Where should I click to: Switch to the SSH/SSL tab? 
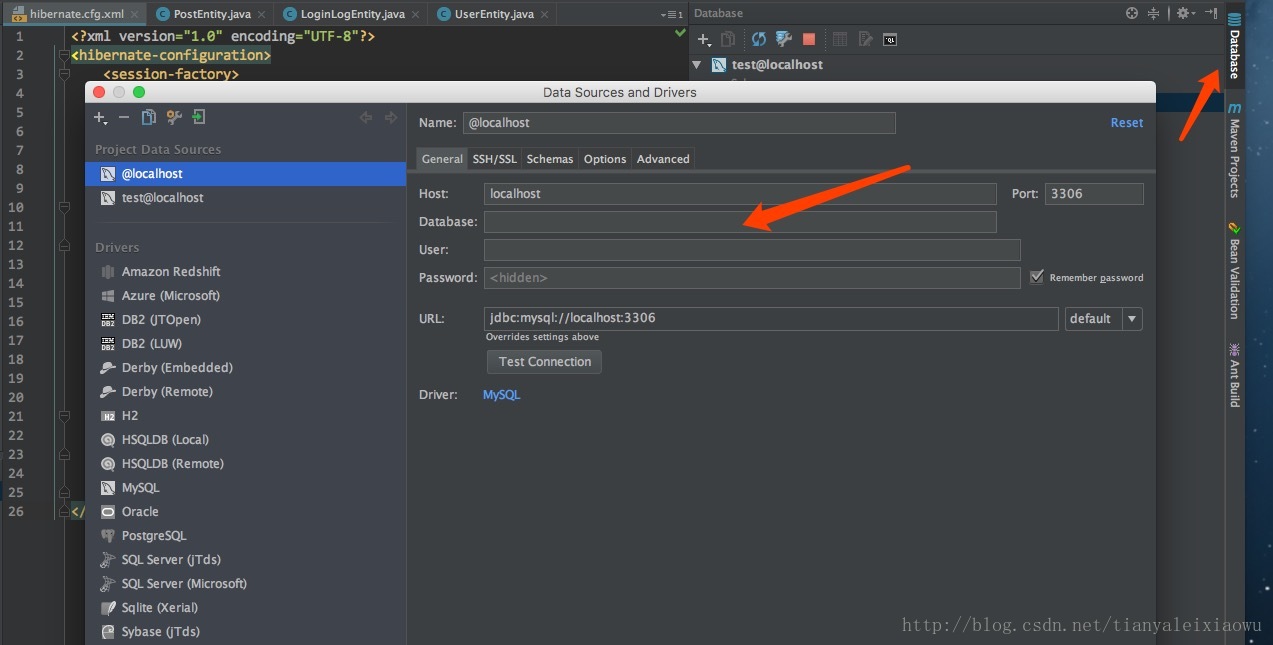[x=495, y=159]
